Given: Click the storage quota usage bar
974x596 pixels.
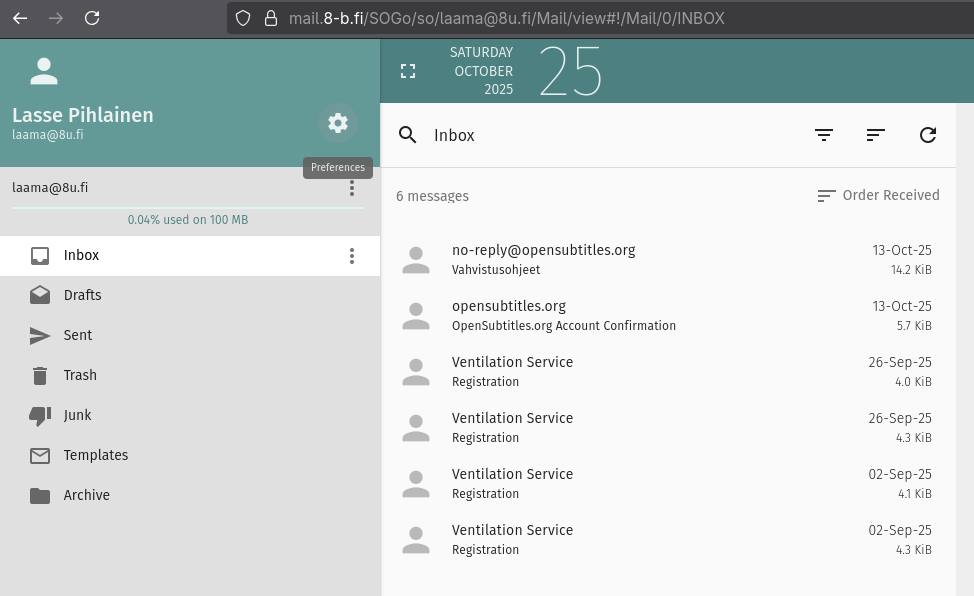Looking at the screenshot, I should (188, 208).
